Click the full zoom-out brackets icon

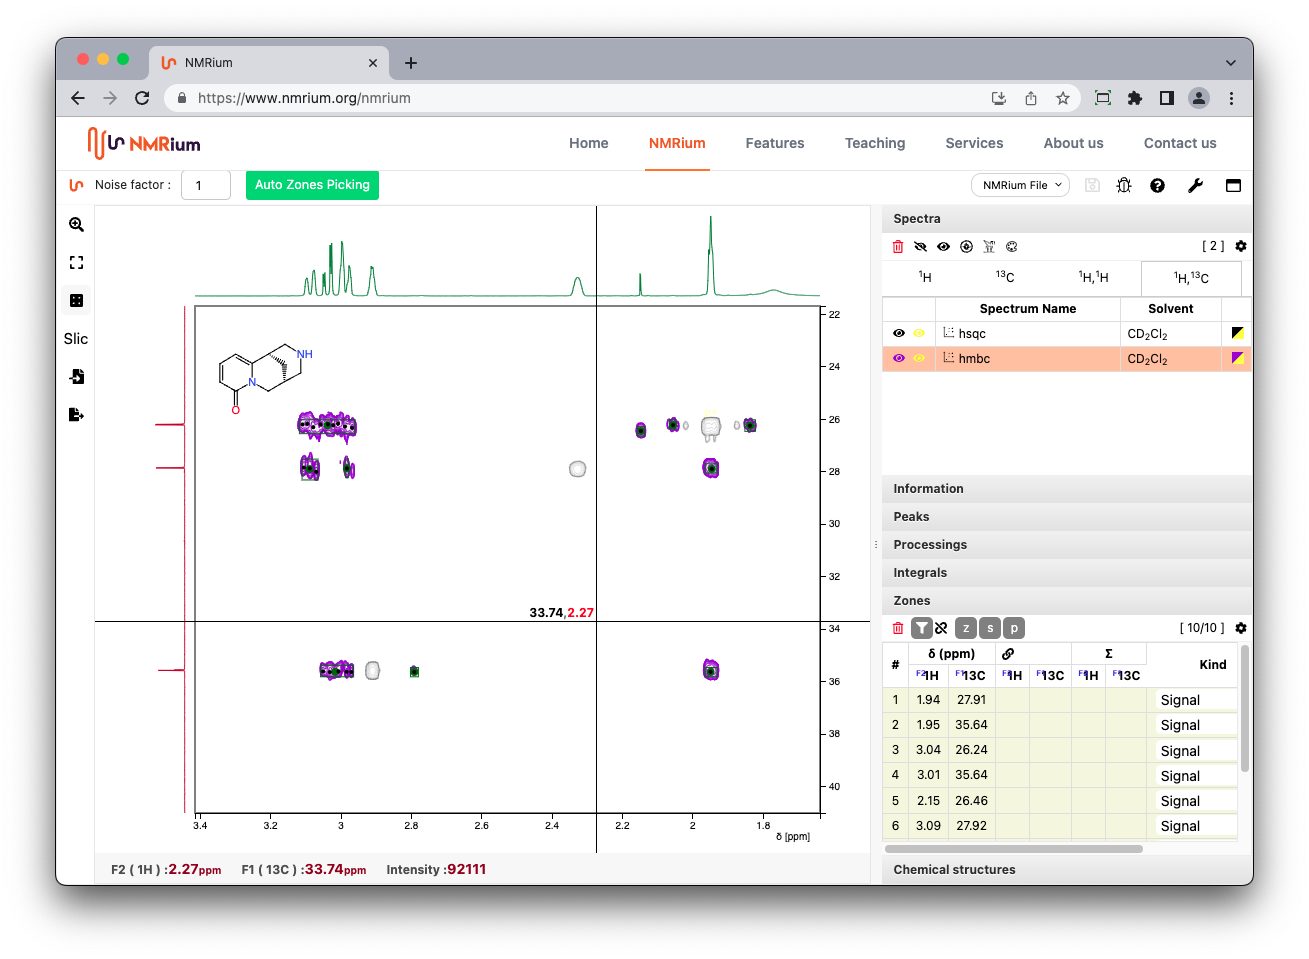[76, 263]
